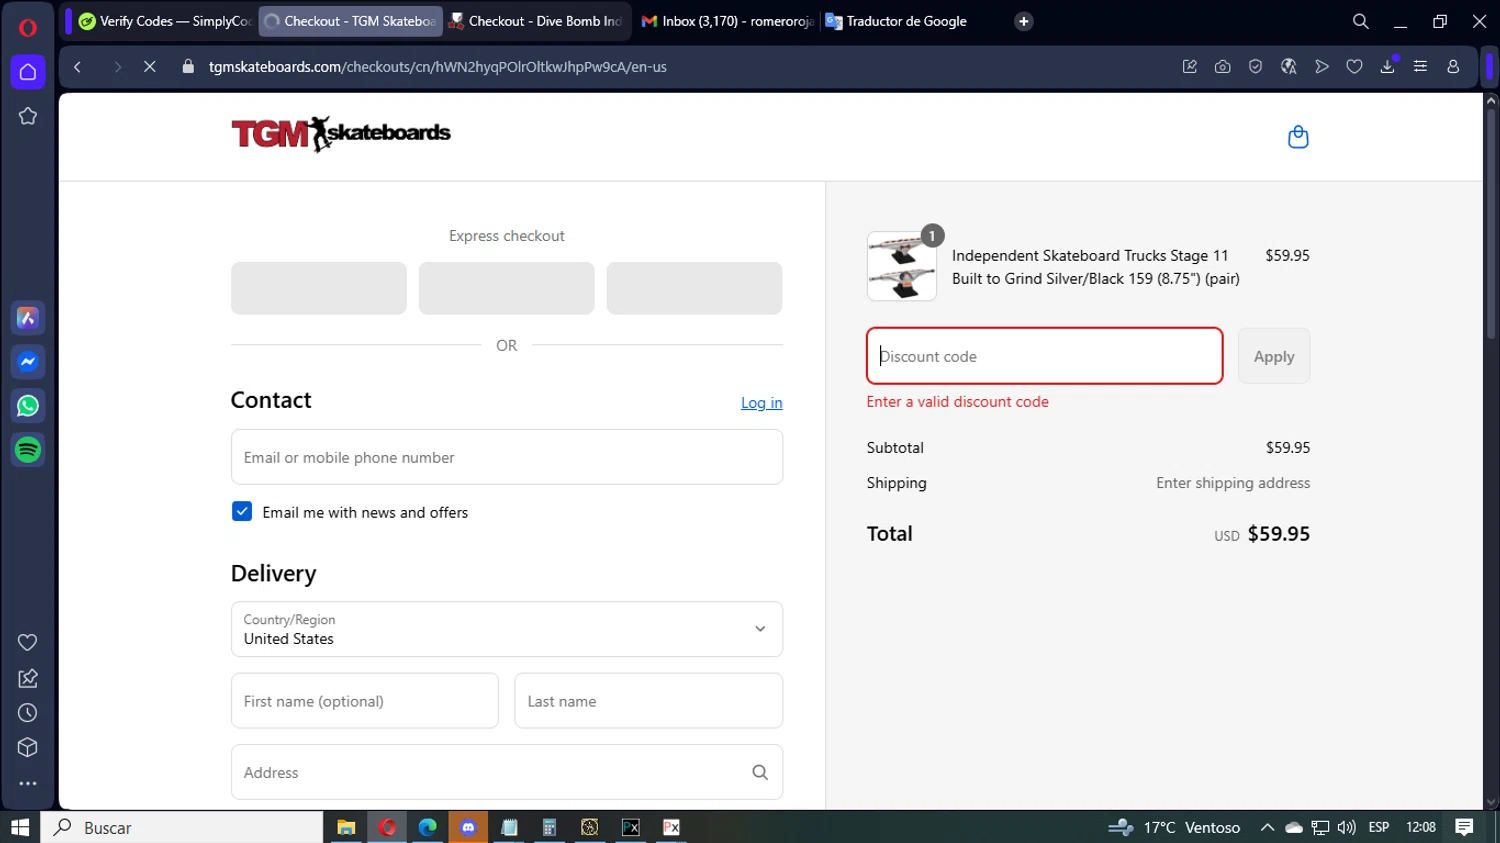
Task: Click the Windows Buscar search box
Action: (x=182, y=827)
